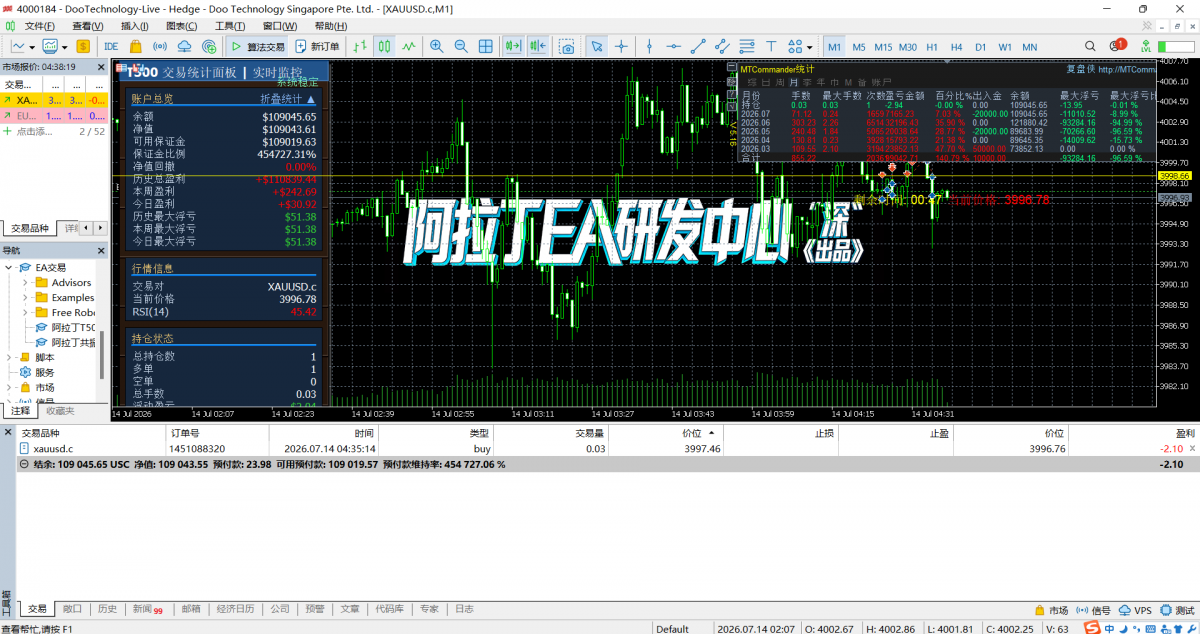Draw a vertical line on chart
This screenshot has height=634, width=1200.
point(650,46)
